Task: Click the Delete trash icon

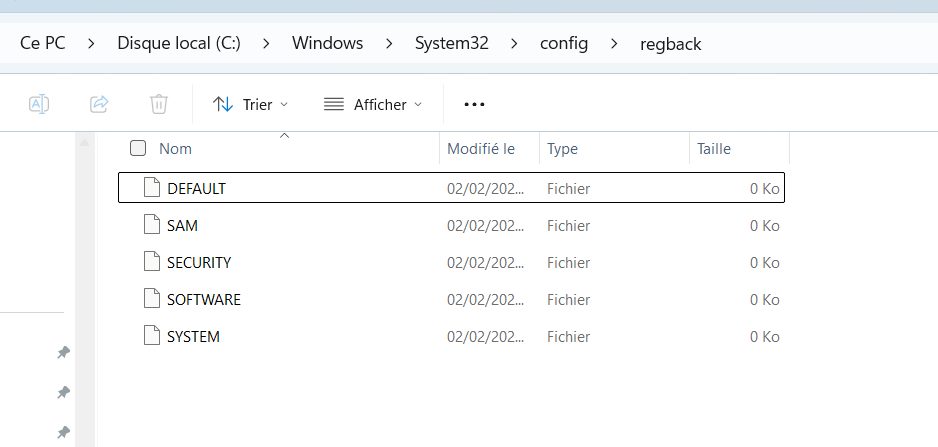Action: (x=158, y=104)
